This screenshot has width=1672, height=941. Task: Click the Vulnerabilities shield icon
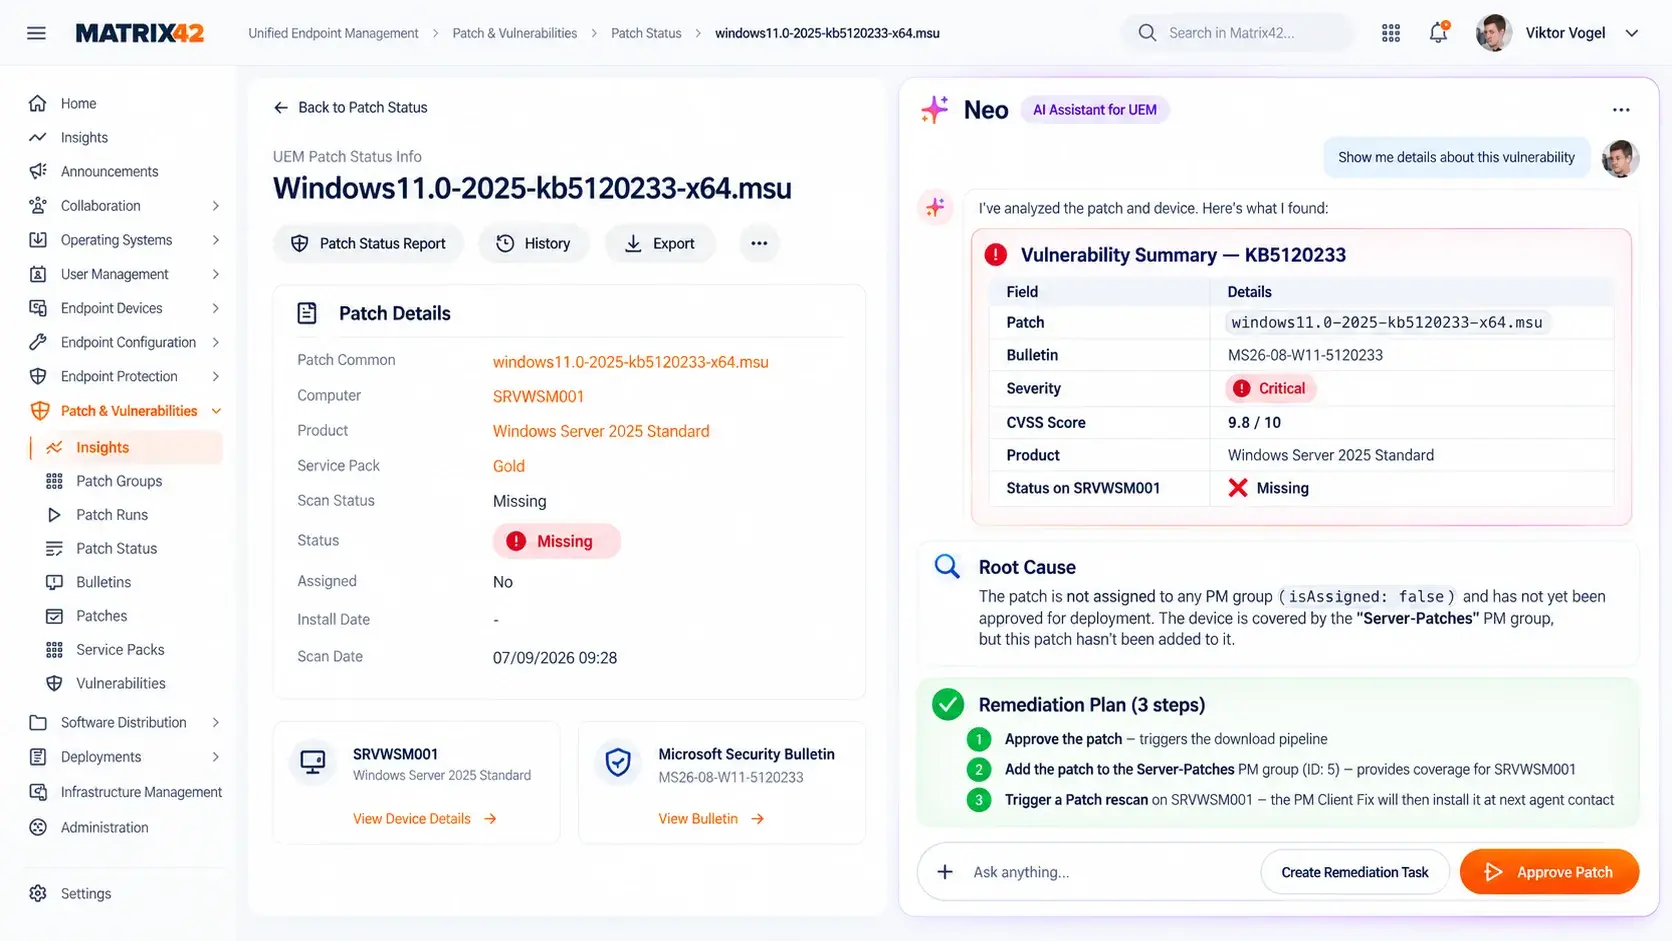(x=54, y=683)
